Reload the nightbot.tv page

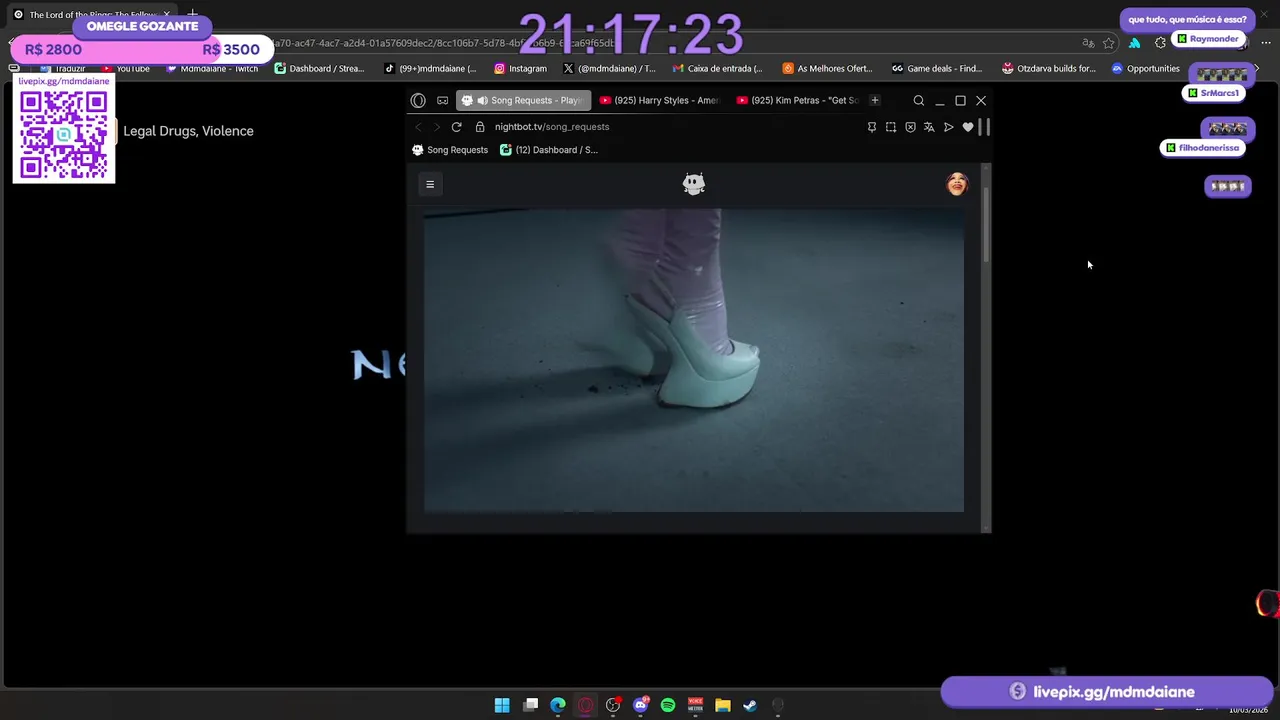[x=456, y=127]
